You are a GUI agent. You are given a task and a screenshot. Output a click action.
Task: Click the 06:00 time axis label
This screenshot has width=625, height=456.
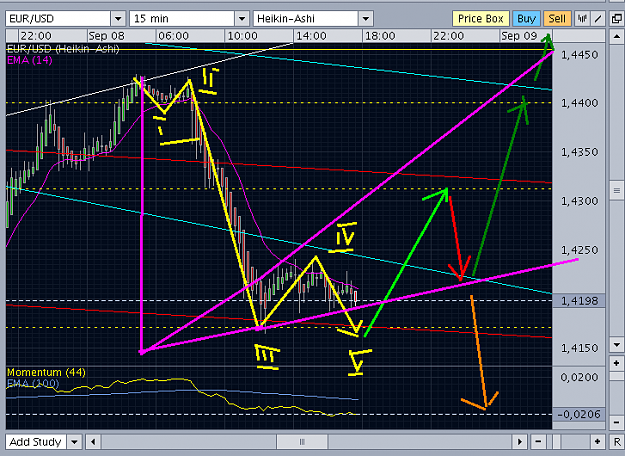(173, 36)
